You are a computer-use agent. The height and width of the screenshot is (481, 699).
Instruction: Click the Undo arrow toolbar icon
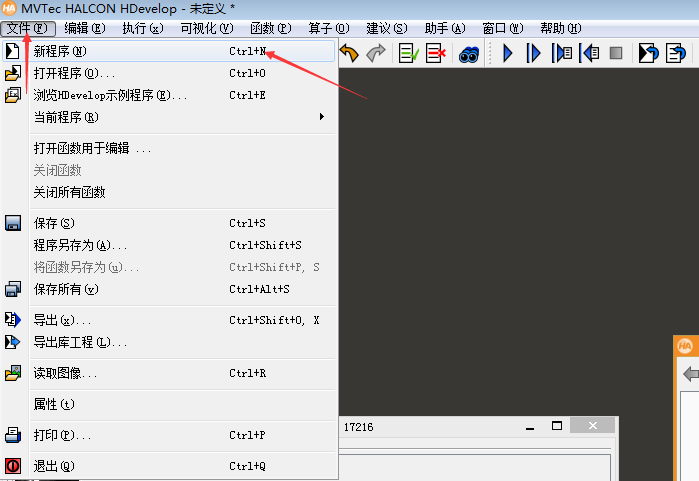click(349, 53)
